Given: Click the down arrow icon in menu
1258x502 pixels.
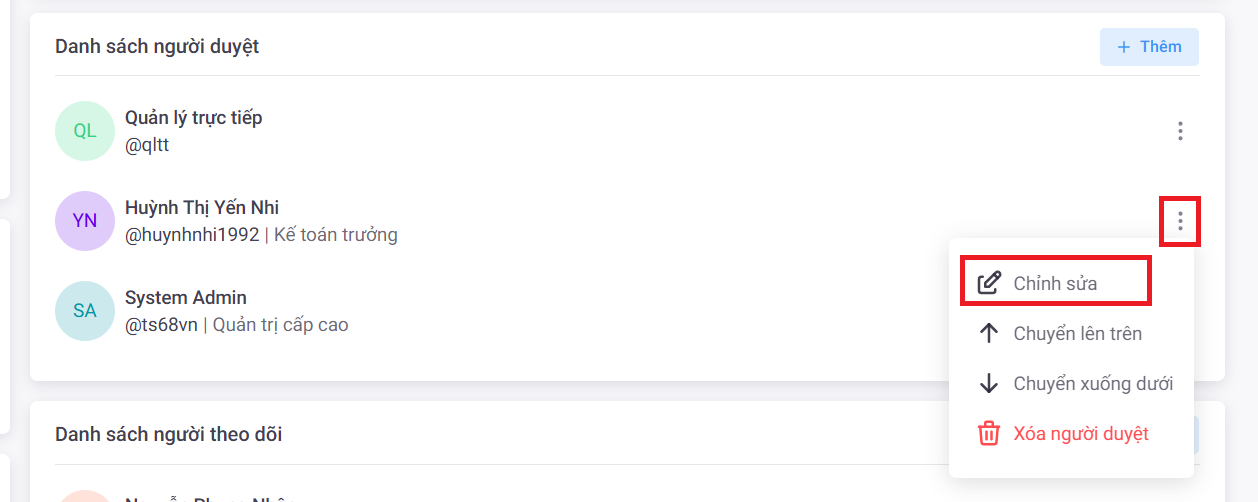Looking at the screenshot, I should click(x=988, y=383).
